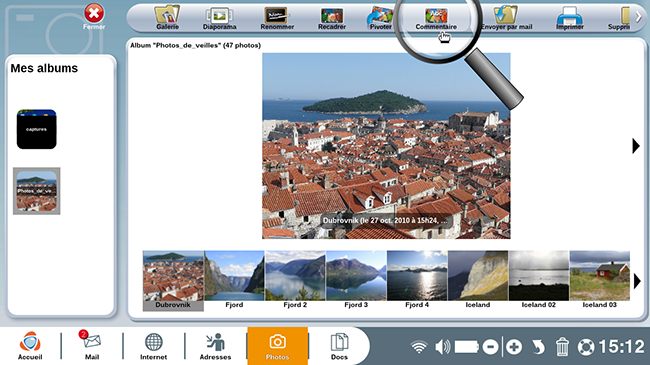Viewport: 650px width, 365px height.
Task: Click the Supprimer tool in the top toolbar
Action: [619, 18]
